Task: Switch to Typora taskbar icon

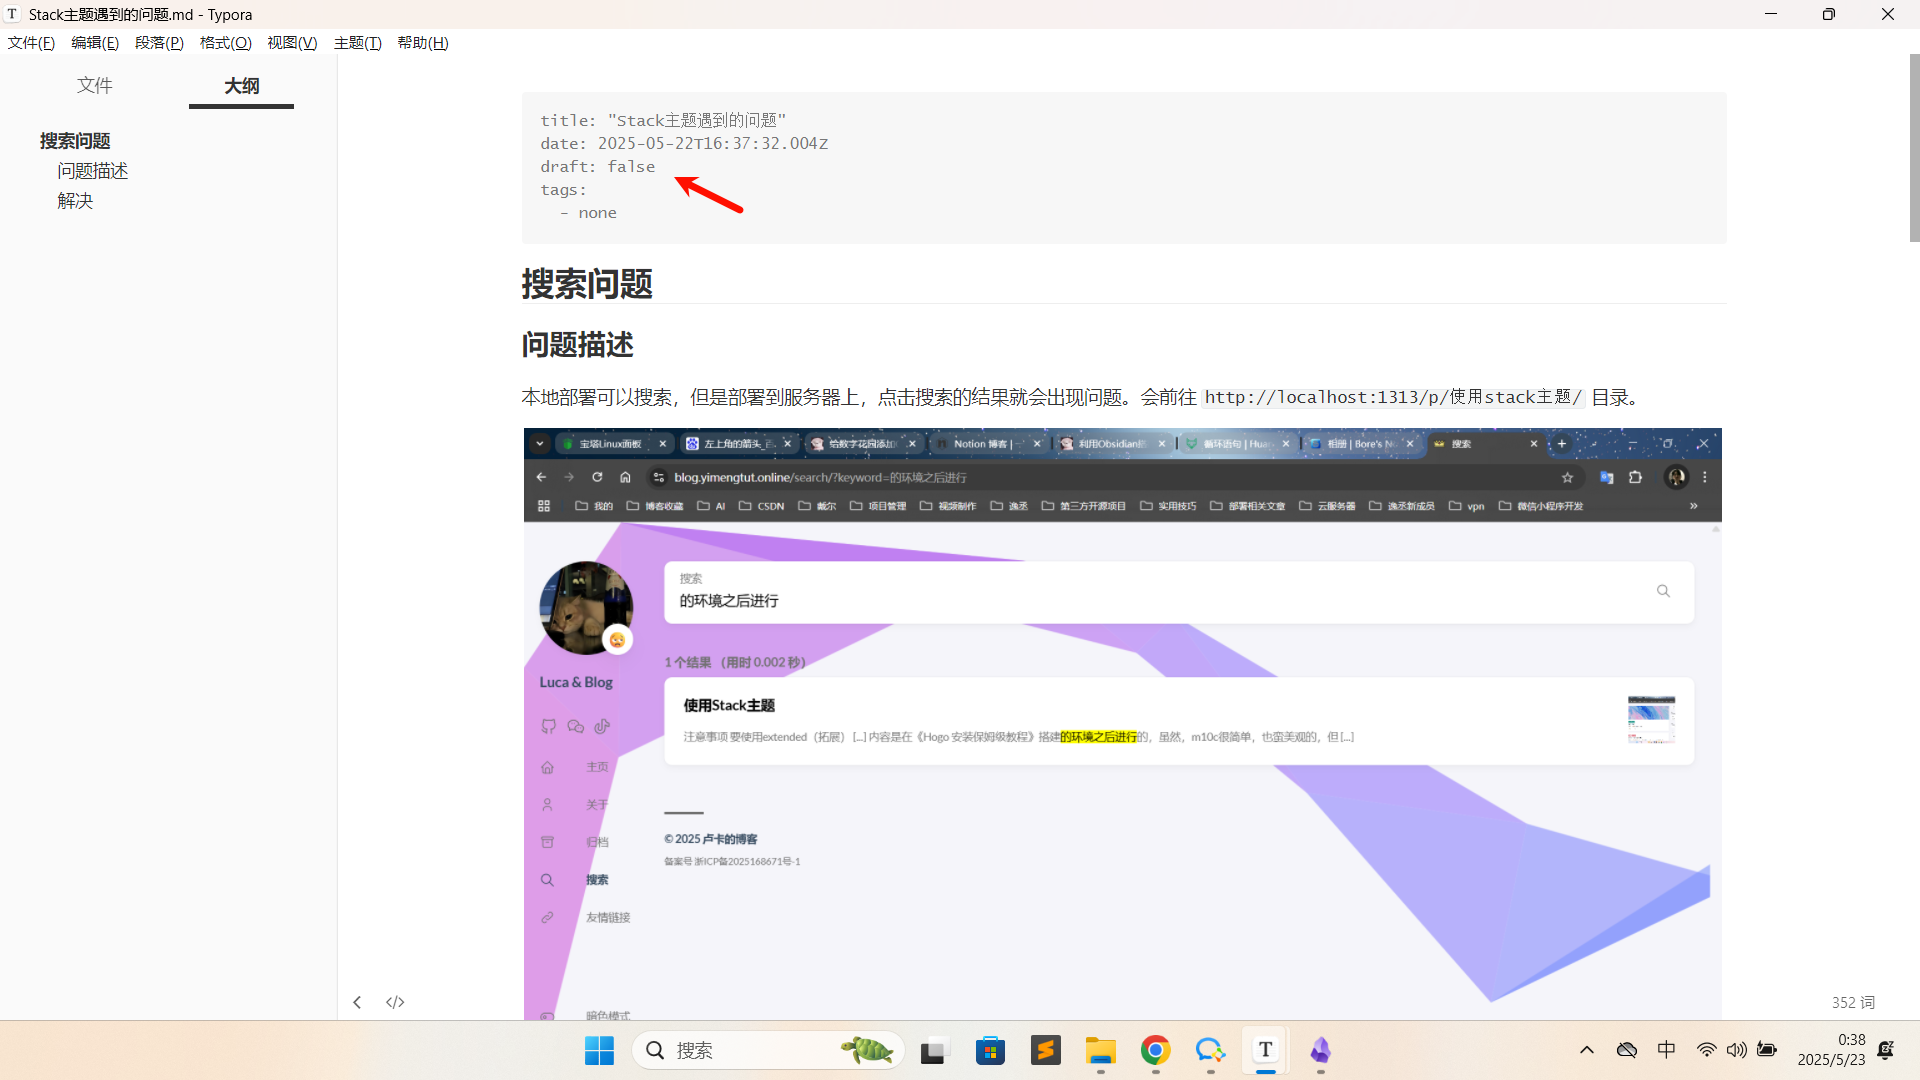Action: click(1266, 1050)
